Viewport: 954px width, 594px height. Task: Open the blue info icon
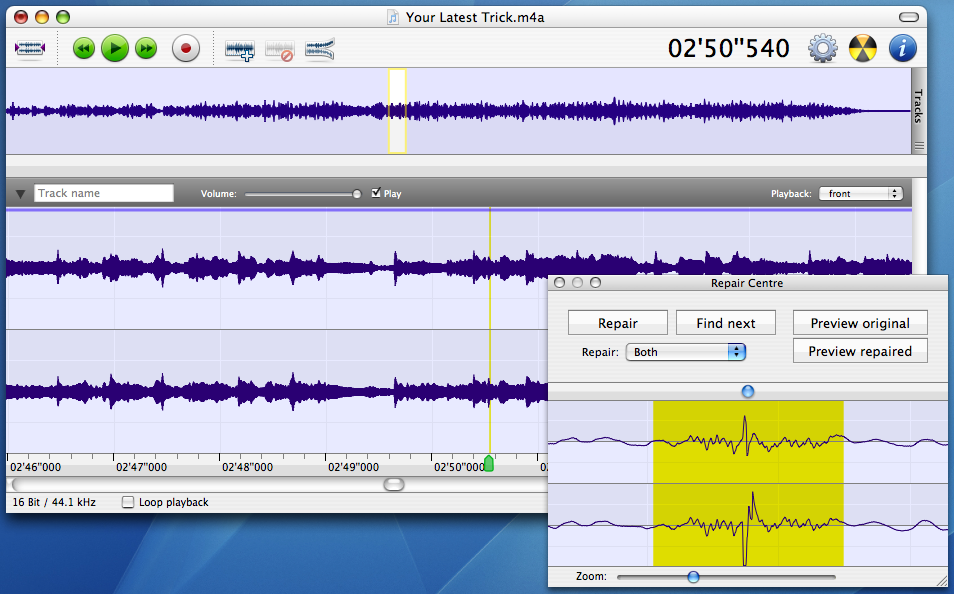pos(903,48)
